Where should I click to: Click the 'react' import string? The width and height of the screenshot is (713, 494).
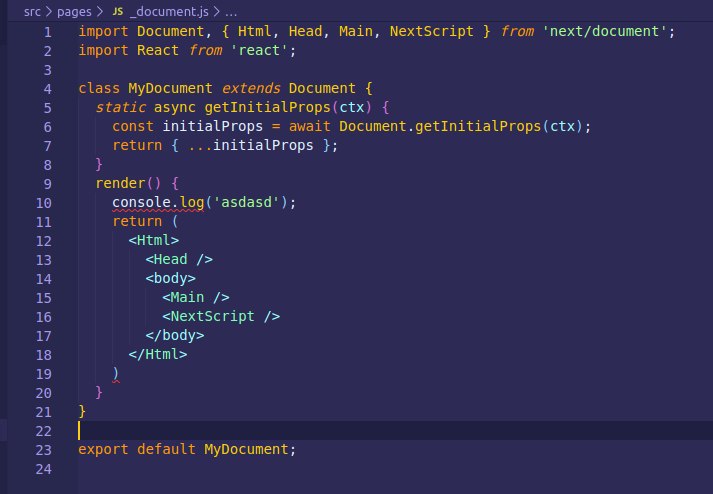pos(259,50)
